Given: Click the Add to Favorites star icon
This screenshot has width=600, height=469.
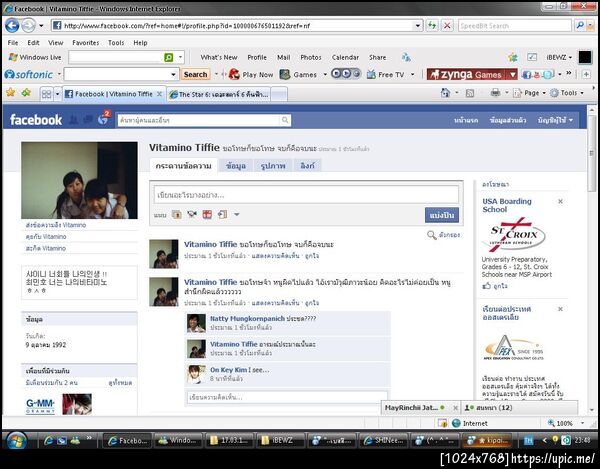Looking at the screenshot, I should coord(26,93).
